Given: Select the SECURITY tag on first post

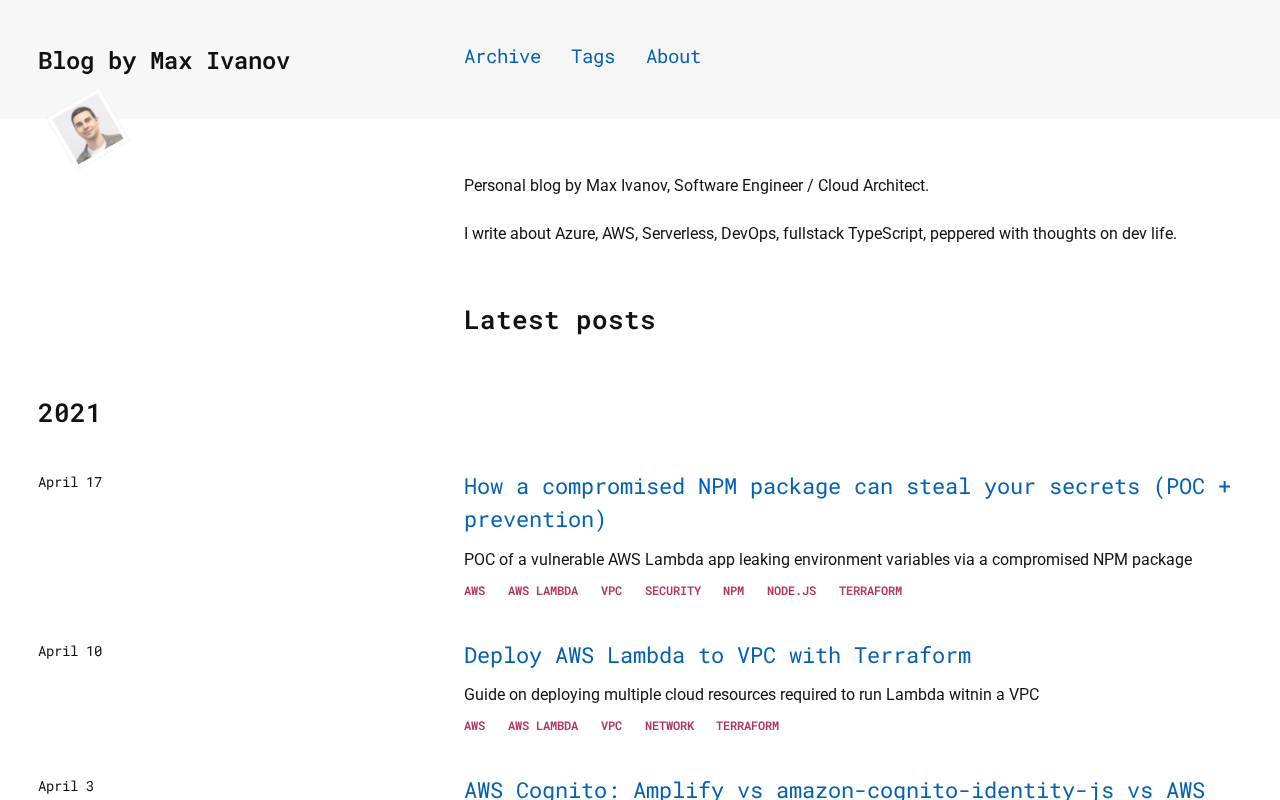Looking at the screenshot, I should tap(673, 591).
